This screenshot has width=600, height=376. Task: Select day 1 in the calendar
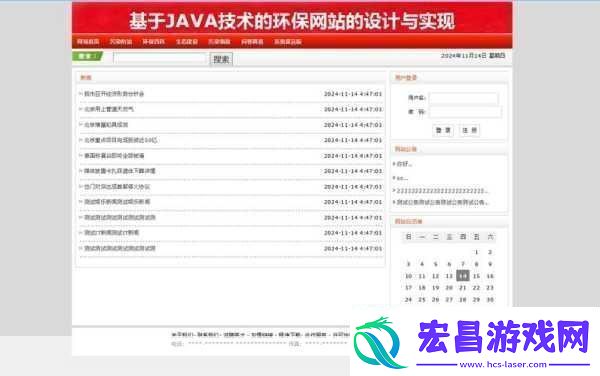click(476, 252)
